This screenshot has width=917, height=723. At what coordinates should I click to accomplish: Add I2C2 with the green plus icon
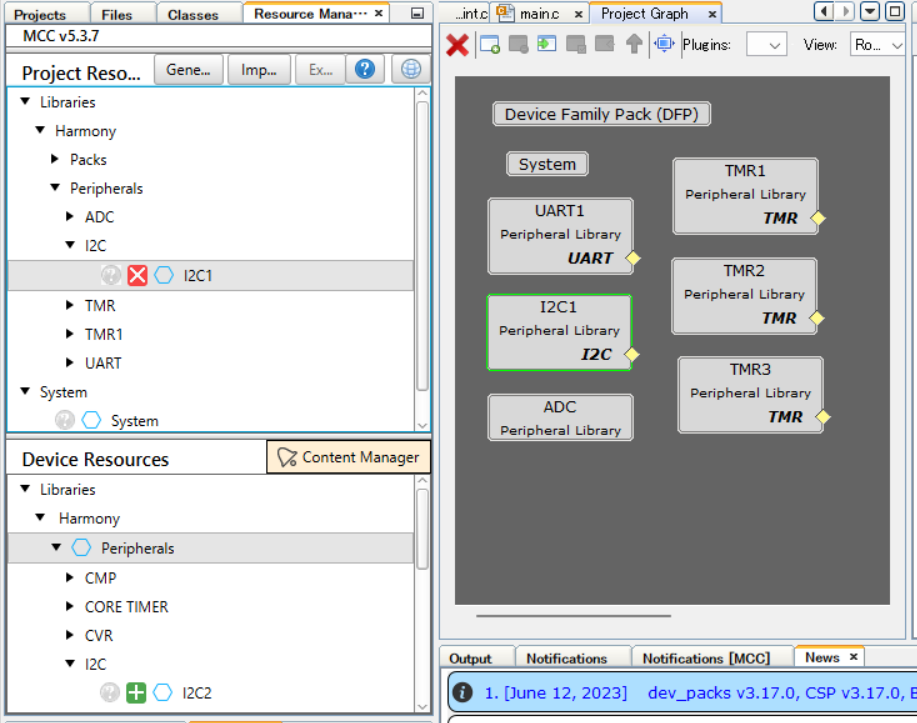[x=136, y=693]
